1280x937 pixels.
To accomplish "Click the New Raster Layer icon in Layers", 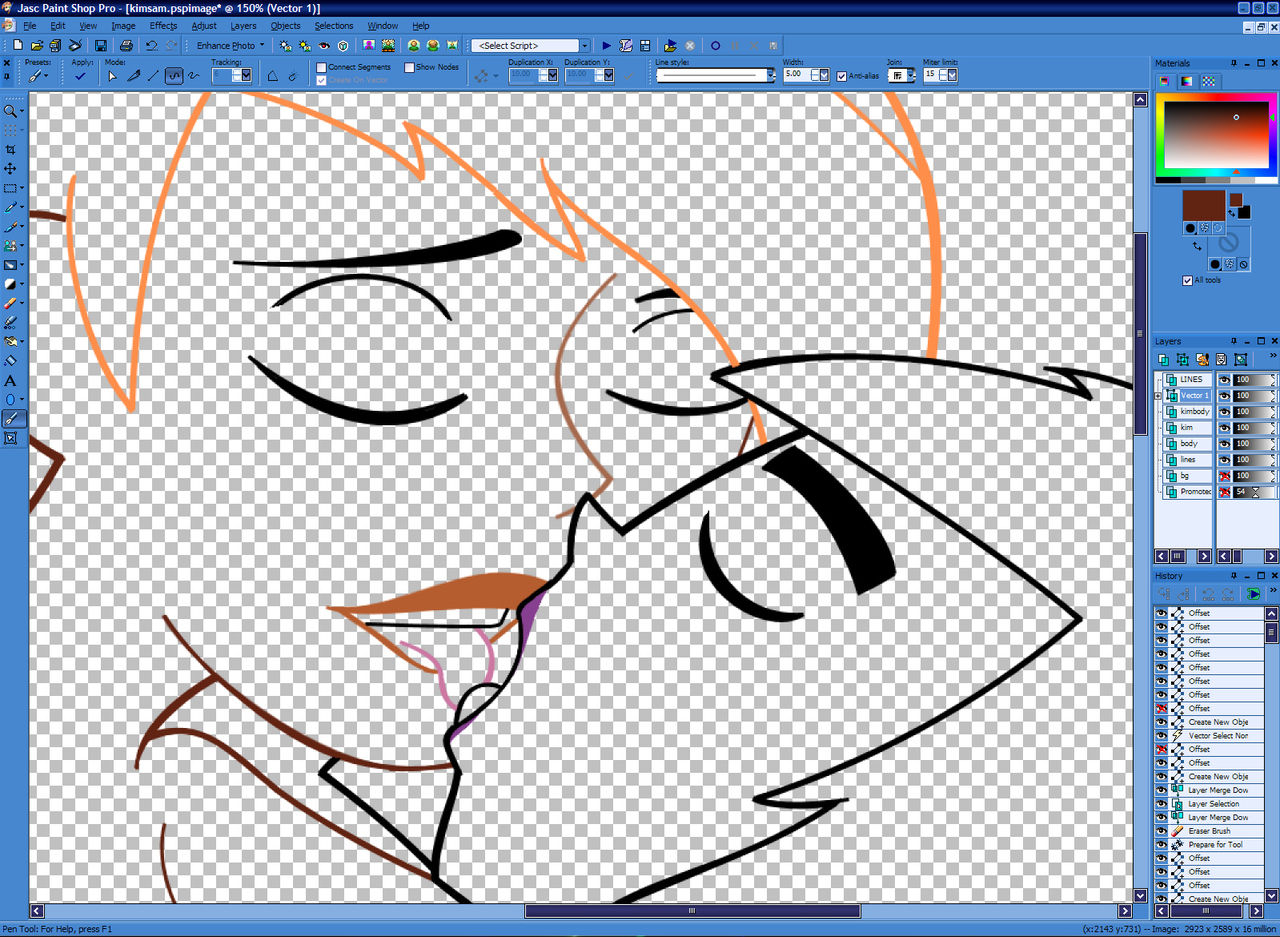I will coord(1165,359).
